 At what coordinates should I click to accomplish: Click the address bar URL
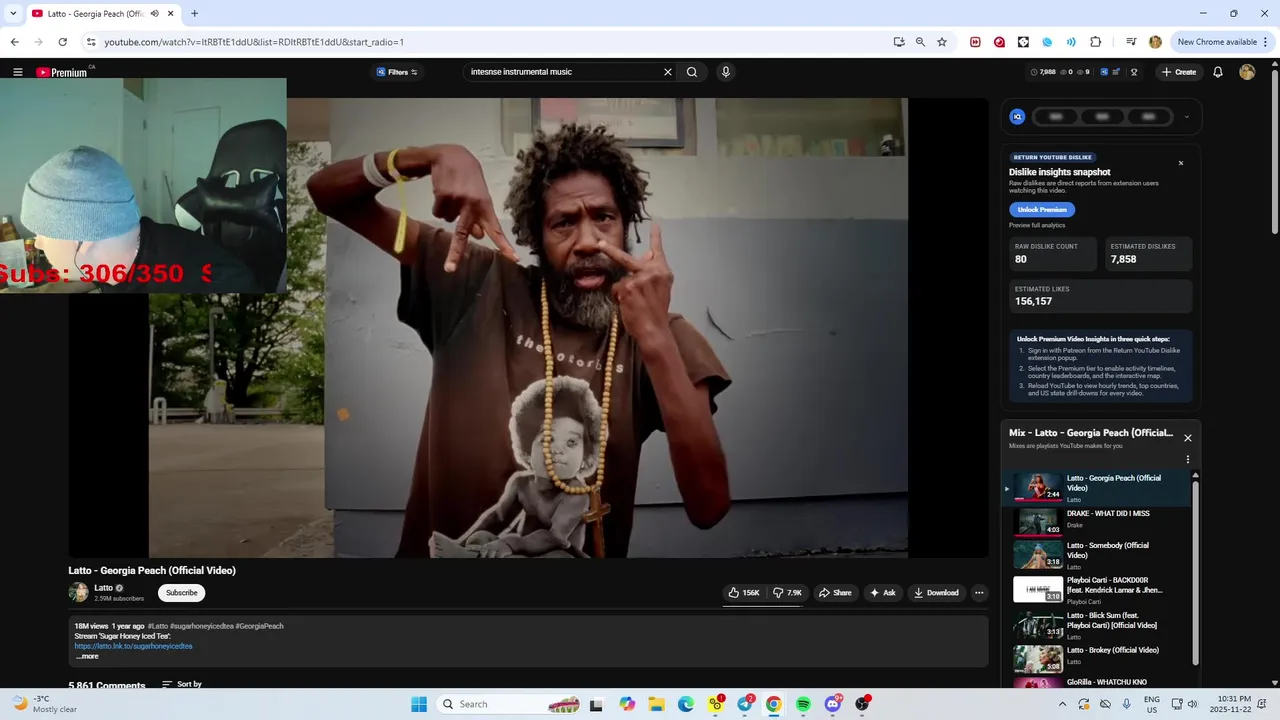click(x=254, y=42)
